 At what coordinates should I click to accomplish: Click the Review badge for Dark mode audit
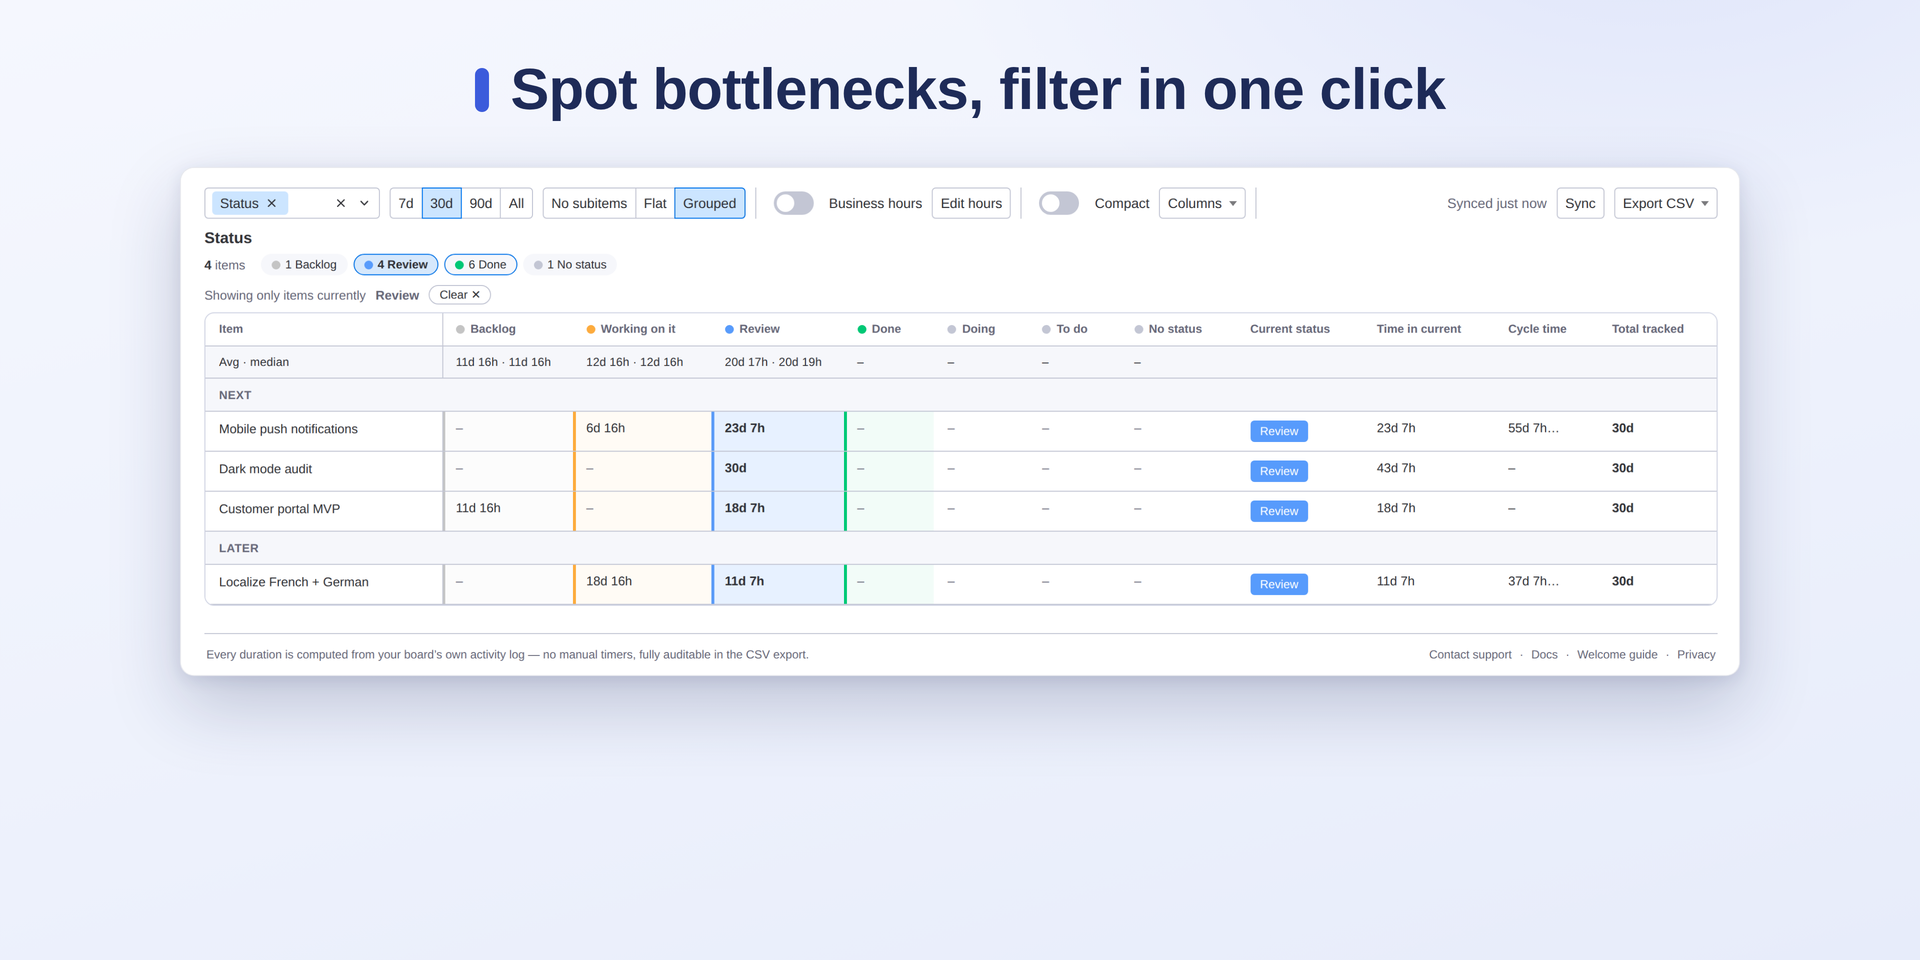coord(1279,471)
